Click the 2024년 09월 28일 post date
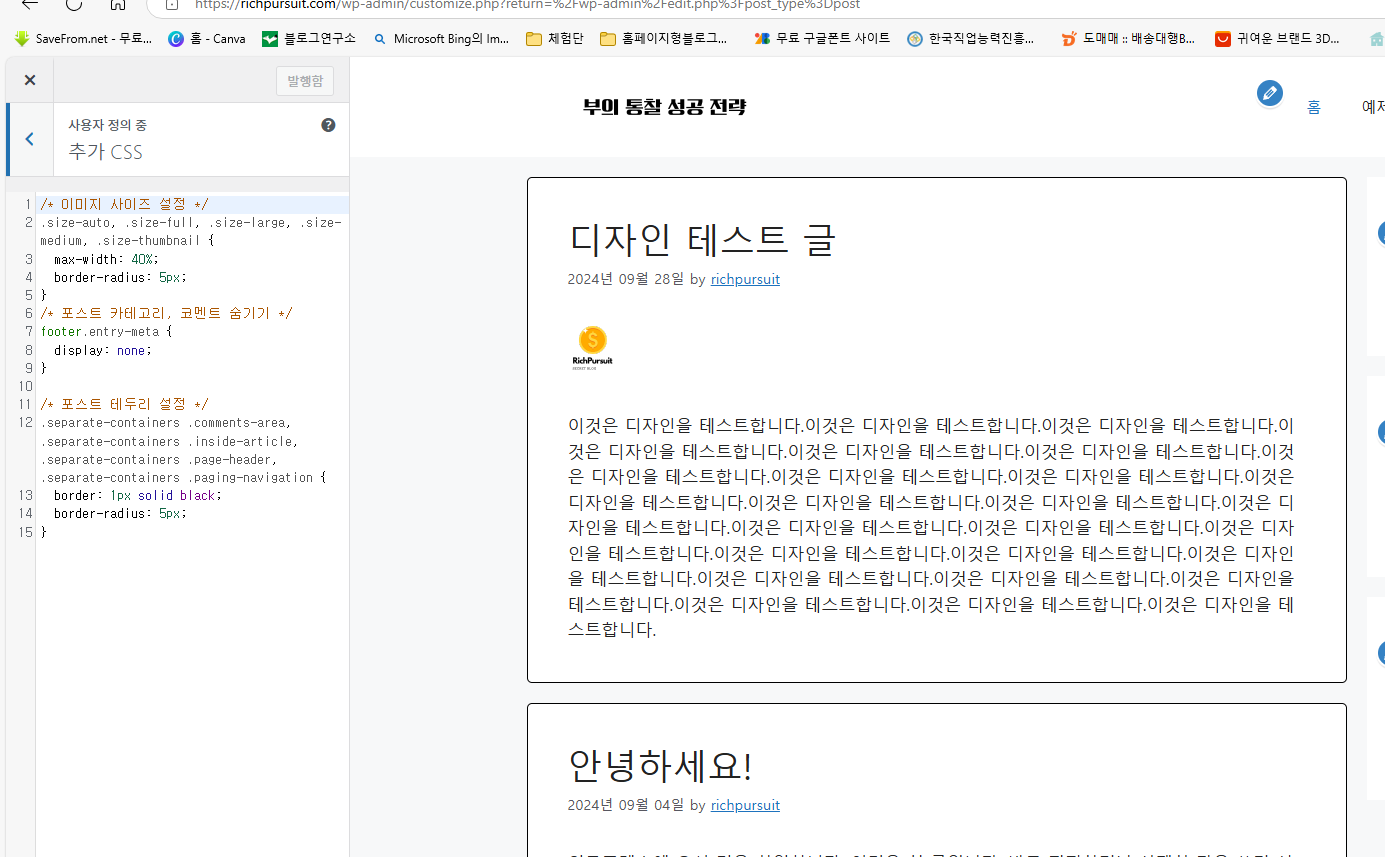Image resolution: width=1385 pixels, height=857 pixels. (626, 279)
